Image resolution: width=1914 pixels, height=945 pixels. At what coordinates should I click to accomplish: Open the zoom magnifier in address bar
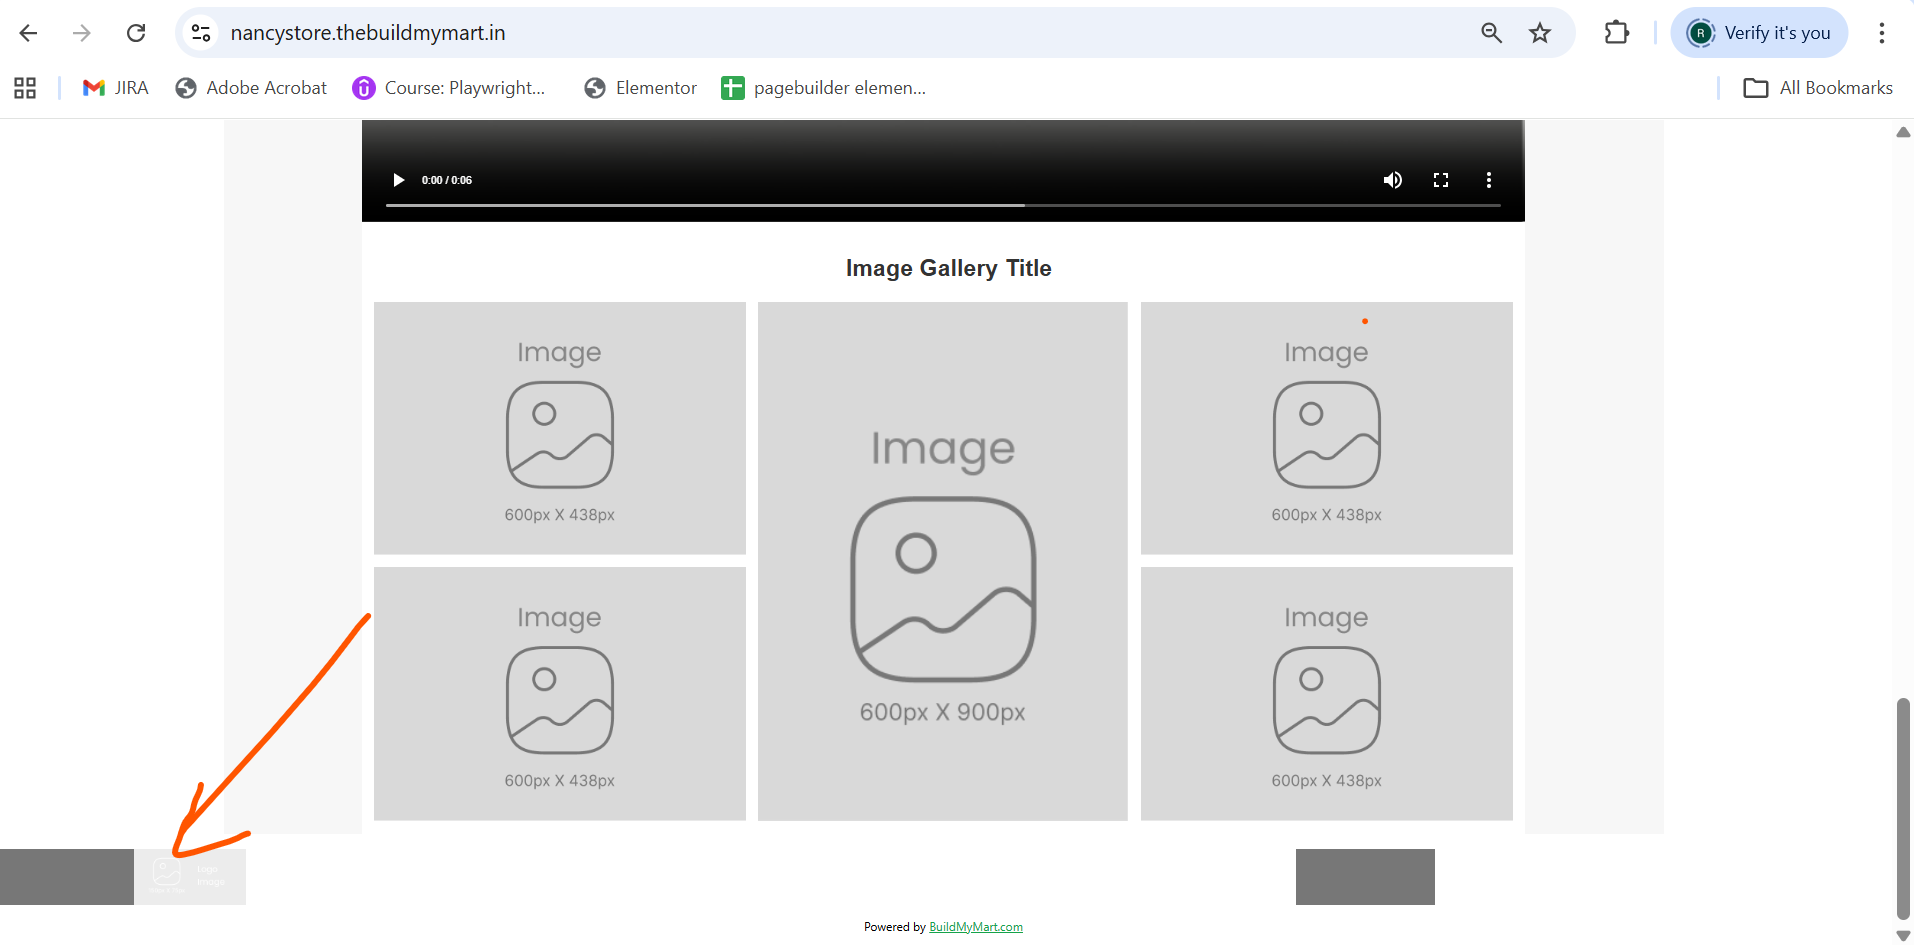(1491, 33)
